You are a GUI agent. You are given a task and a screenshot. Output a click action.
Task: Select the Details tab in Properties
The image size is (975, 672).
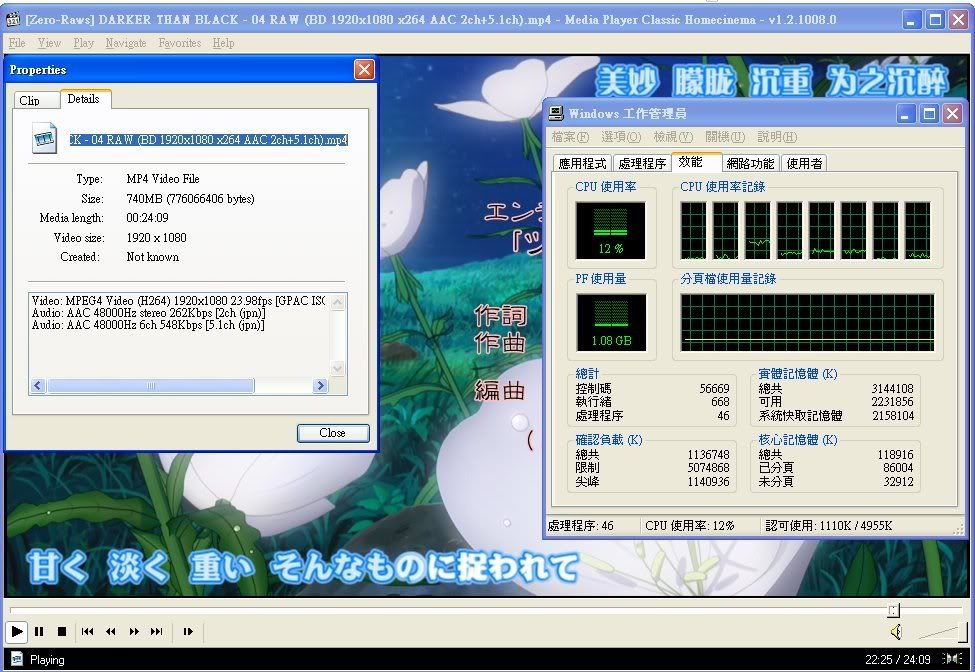[84, 99]
